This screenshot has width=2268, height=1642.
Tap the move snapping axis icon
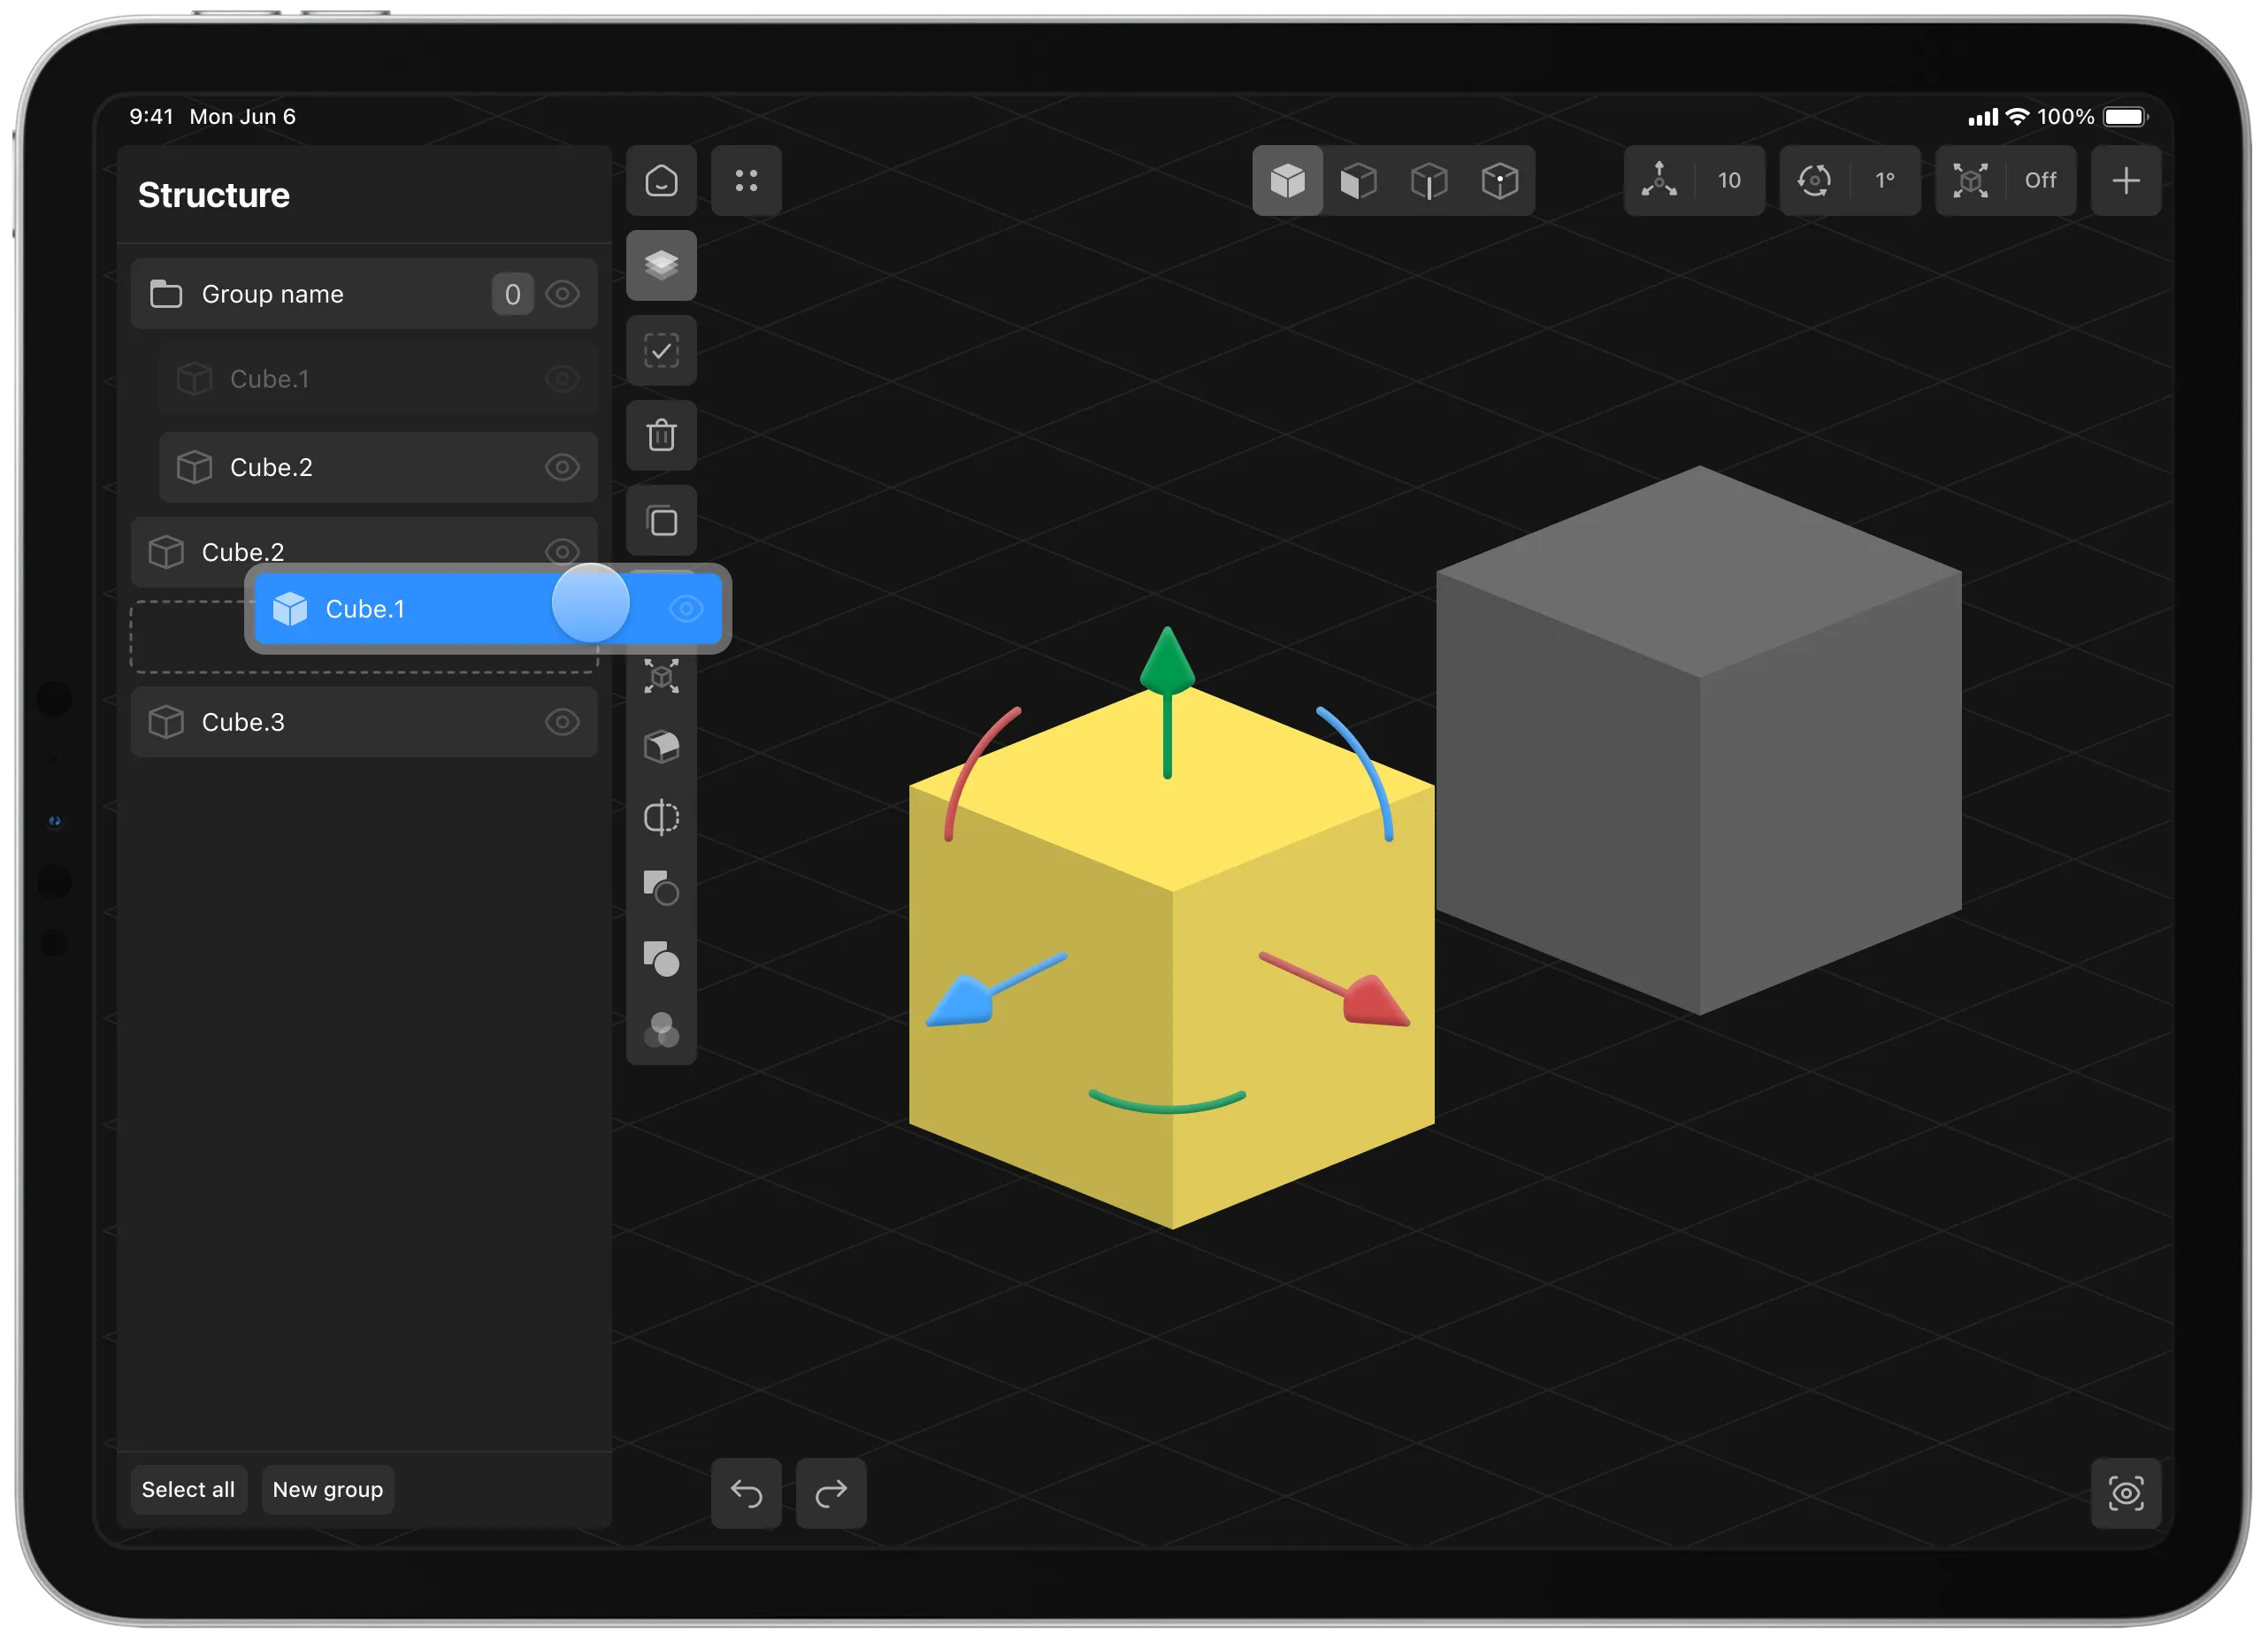click(1659, 181)
